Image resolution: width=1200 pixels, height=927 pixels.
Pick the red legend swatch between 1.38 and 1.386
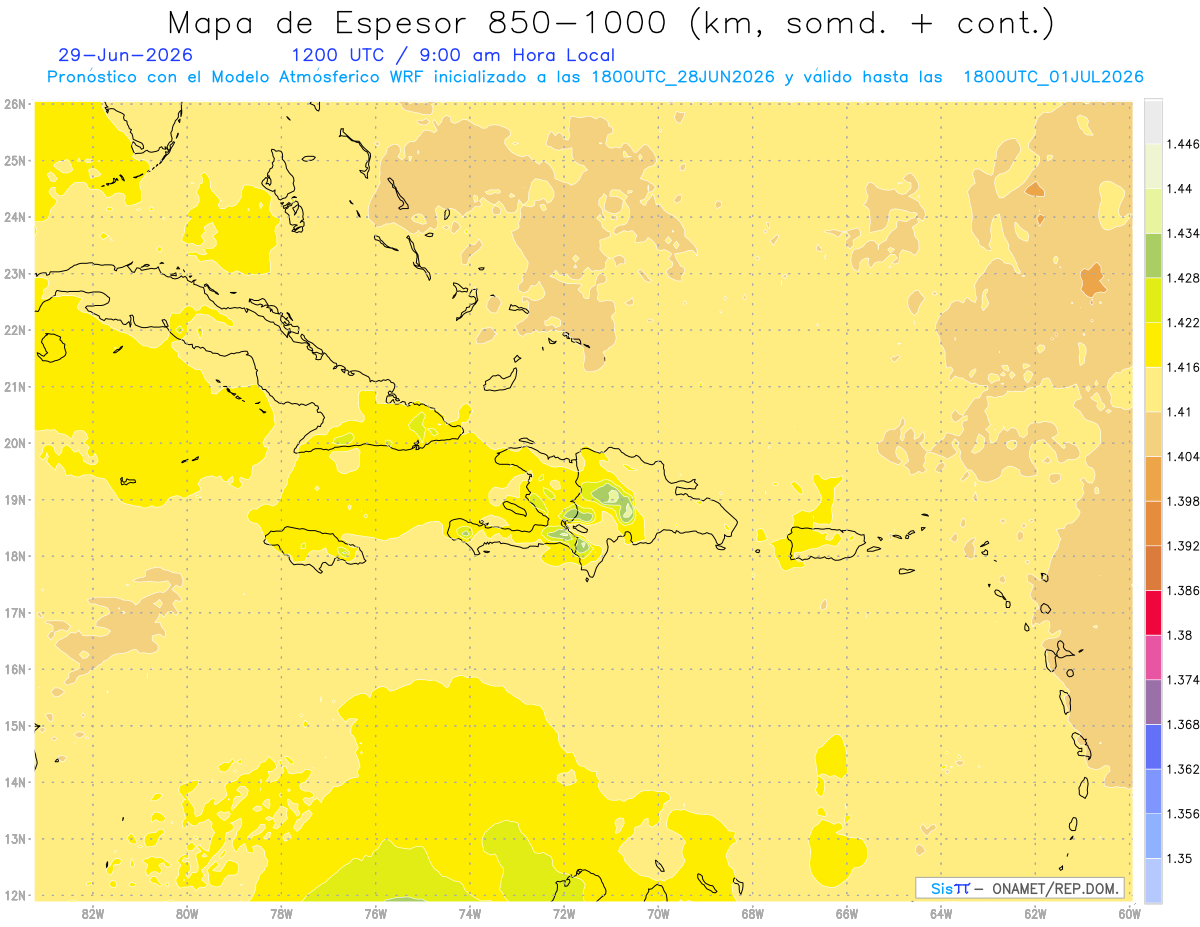1153,612
